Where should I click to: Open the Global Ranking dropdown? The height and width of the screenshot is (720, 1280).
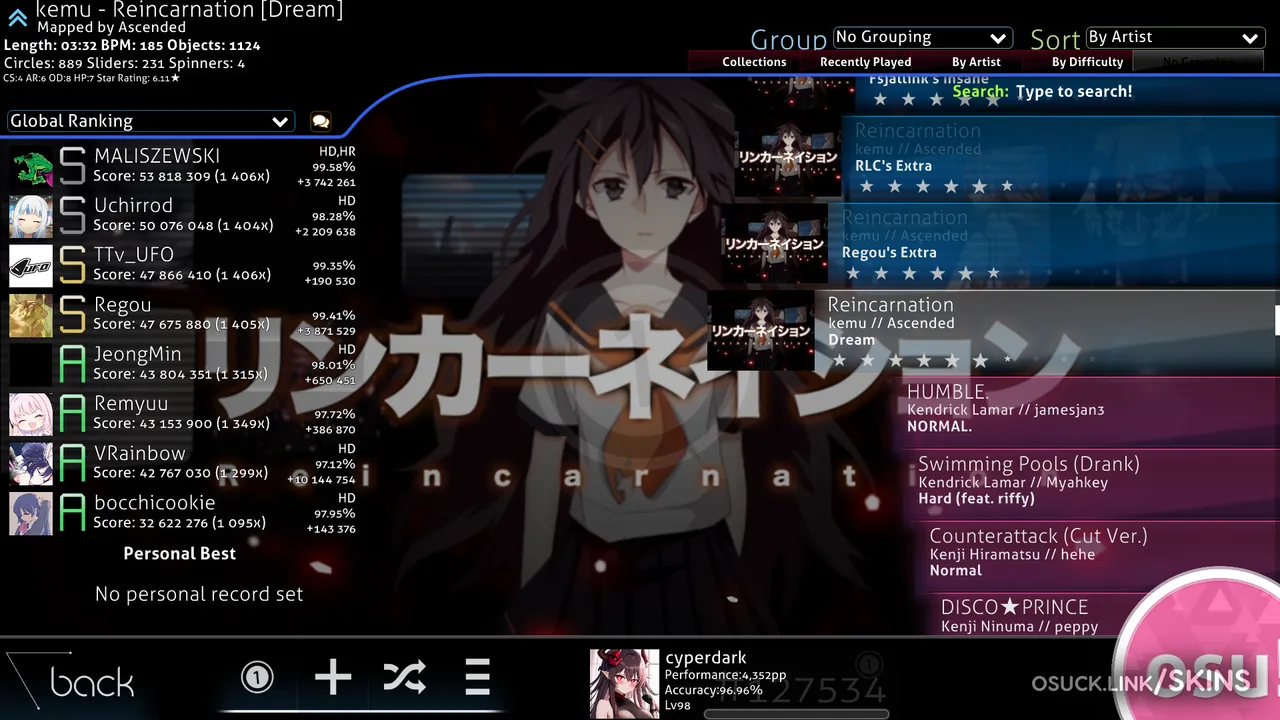click(150, 121)
